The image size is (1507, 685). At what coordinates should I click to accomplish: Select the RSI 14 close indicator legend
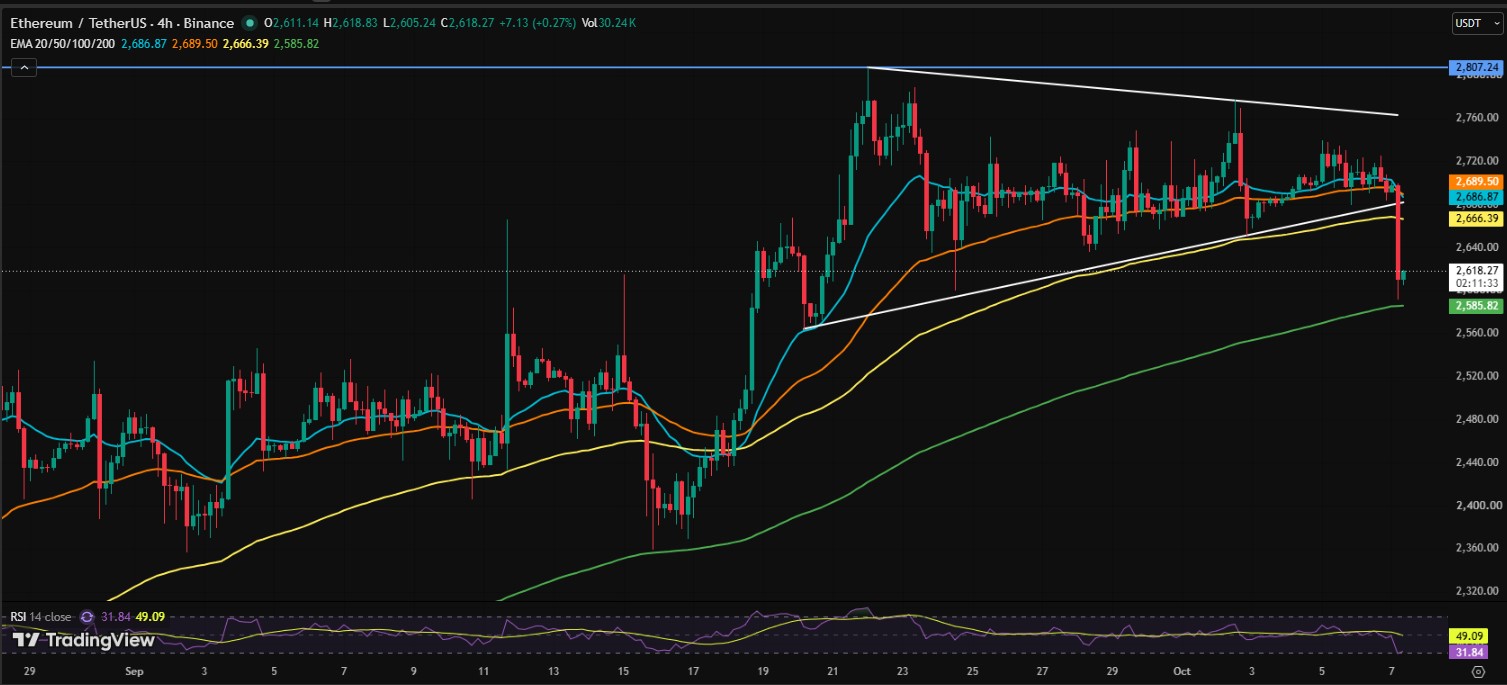[42, 617]
